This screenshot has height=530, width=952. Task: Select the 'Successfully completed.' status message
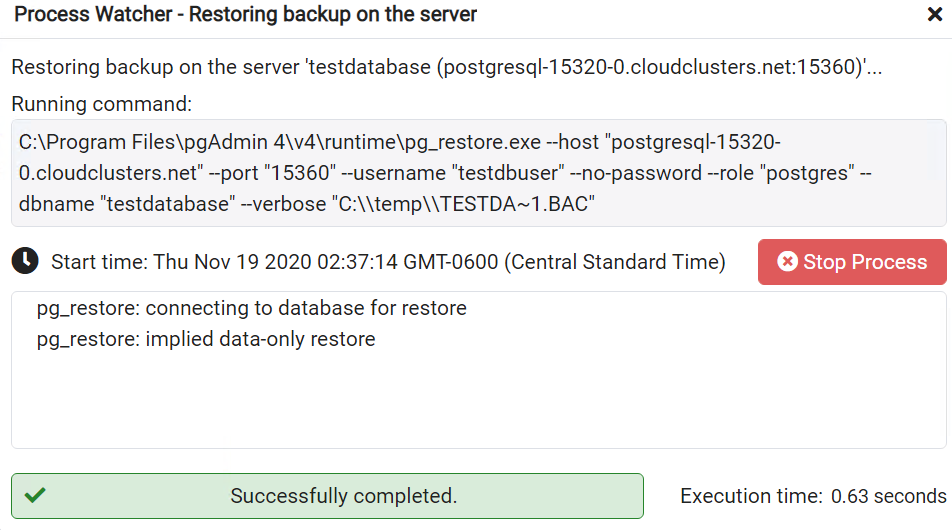click(343, 496)
